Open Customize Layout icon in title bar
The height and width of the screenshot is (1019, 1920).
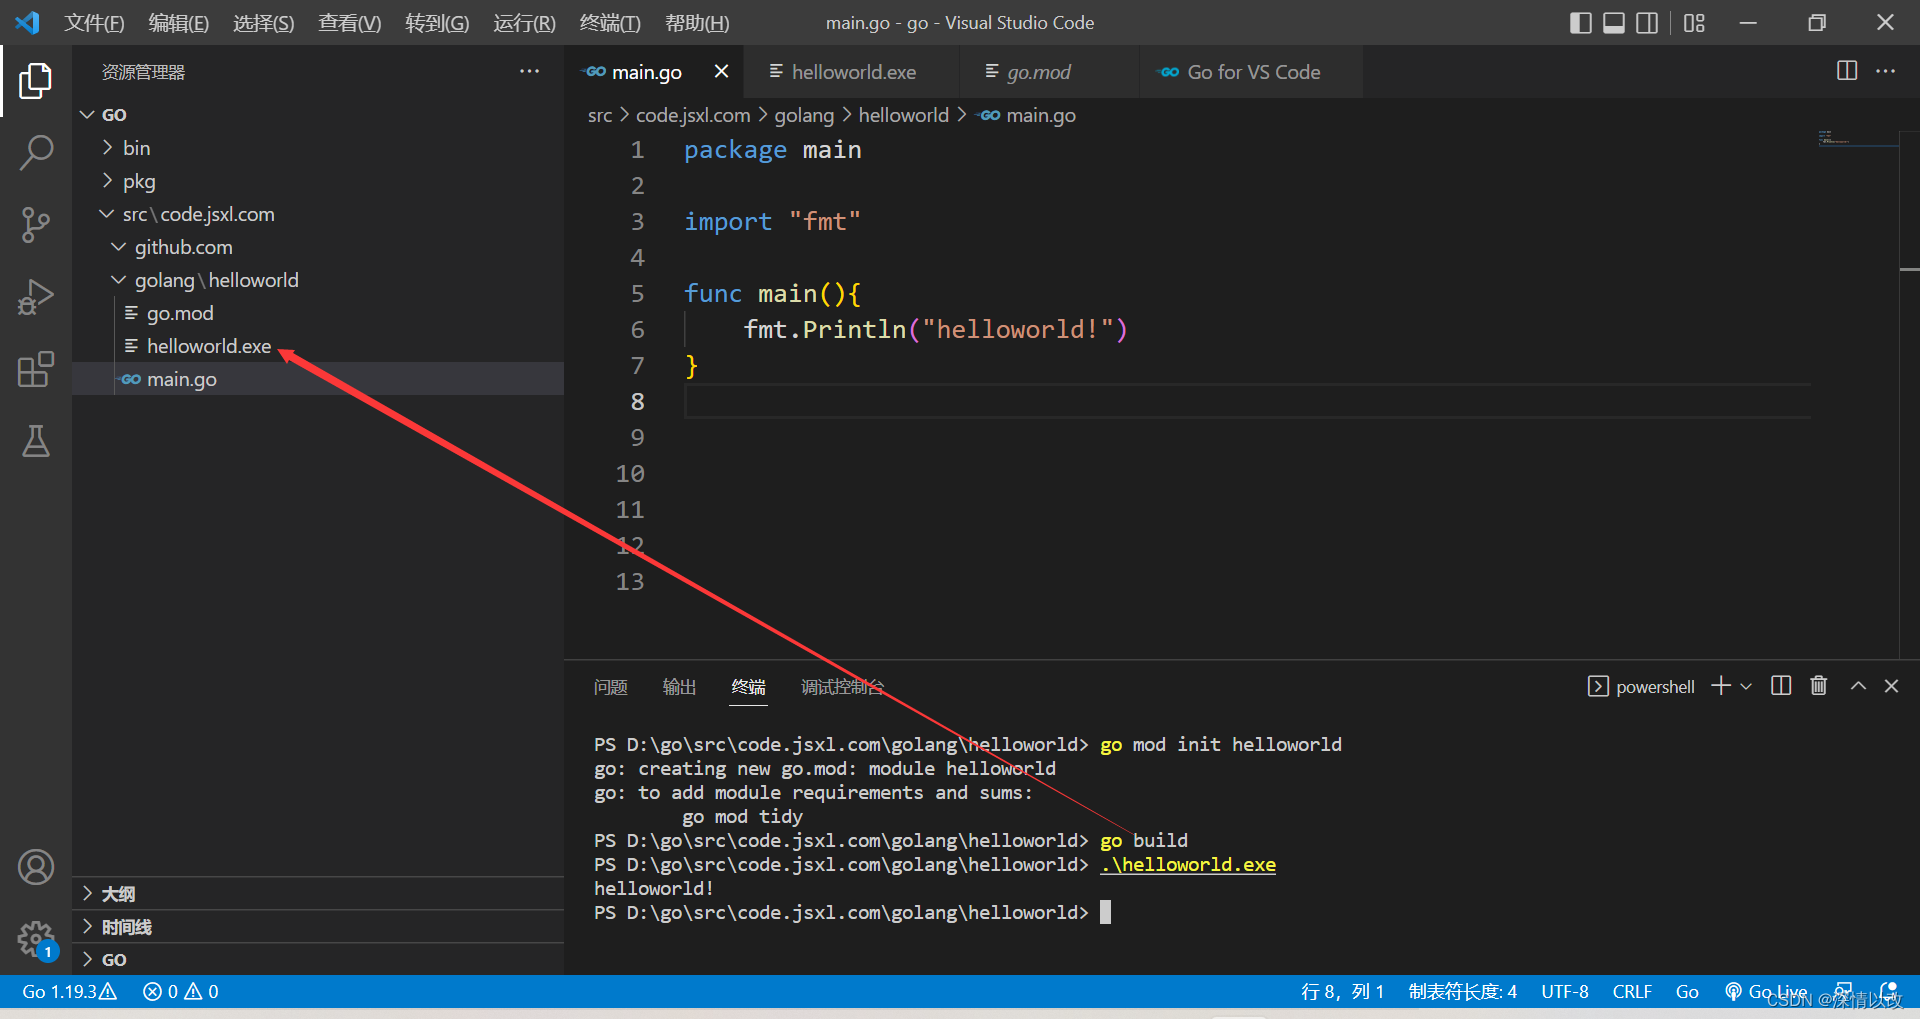tap(1694, 23)
